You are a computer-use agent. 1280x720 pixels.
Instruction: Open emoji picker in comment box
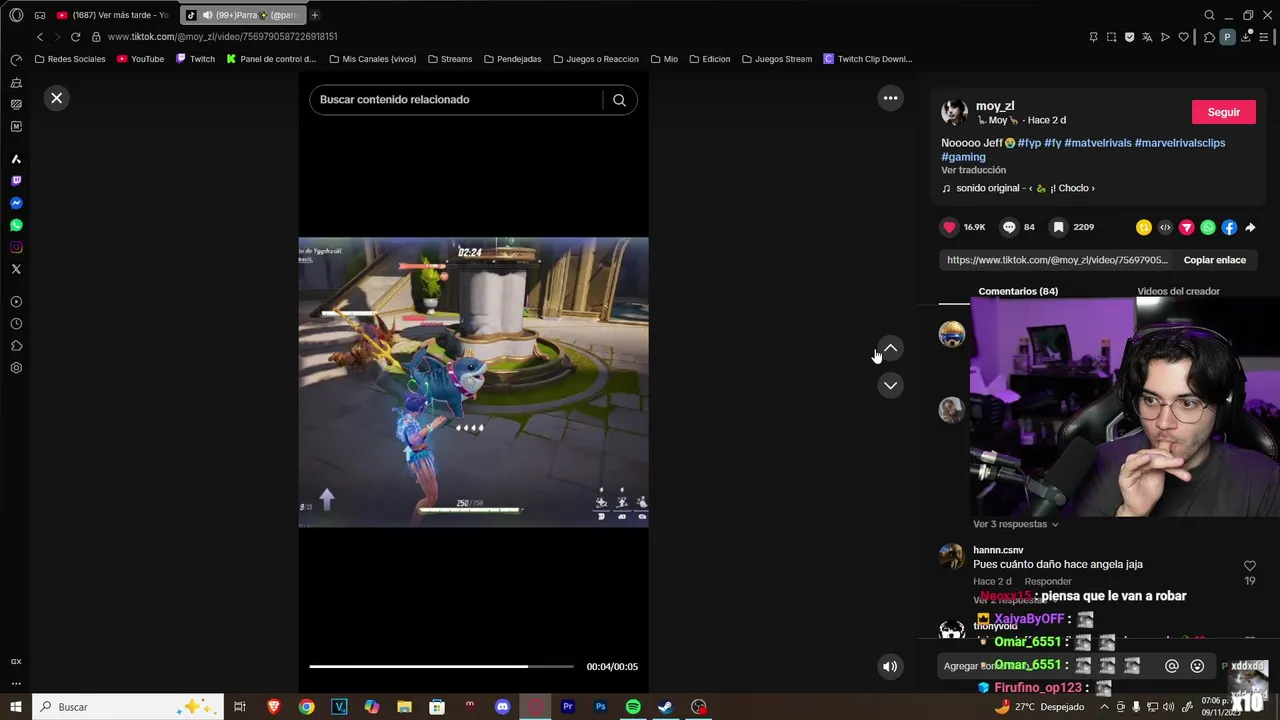coord(1197,666)
